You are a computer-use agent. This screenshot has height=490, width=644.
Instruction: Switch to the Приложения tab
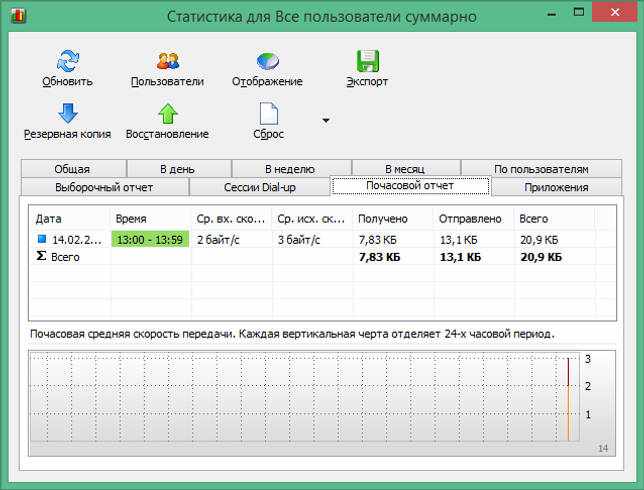tap(557, 187)
